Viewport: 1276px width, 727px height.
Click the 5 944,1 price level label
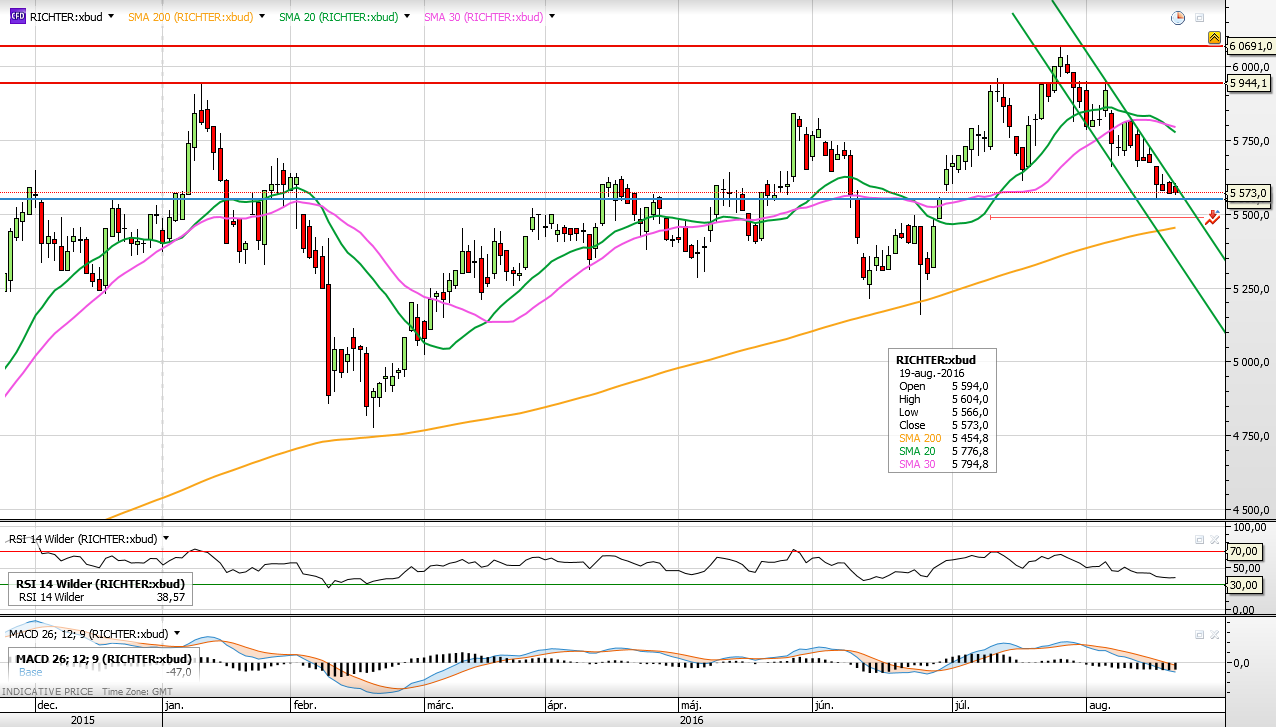(1250, 83)
